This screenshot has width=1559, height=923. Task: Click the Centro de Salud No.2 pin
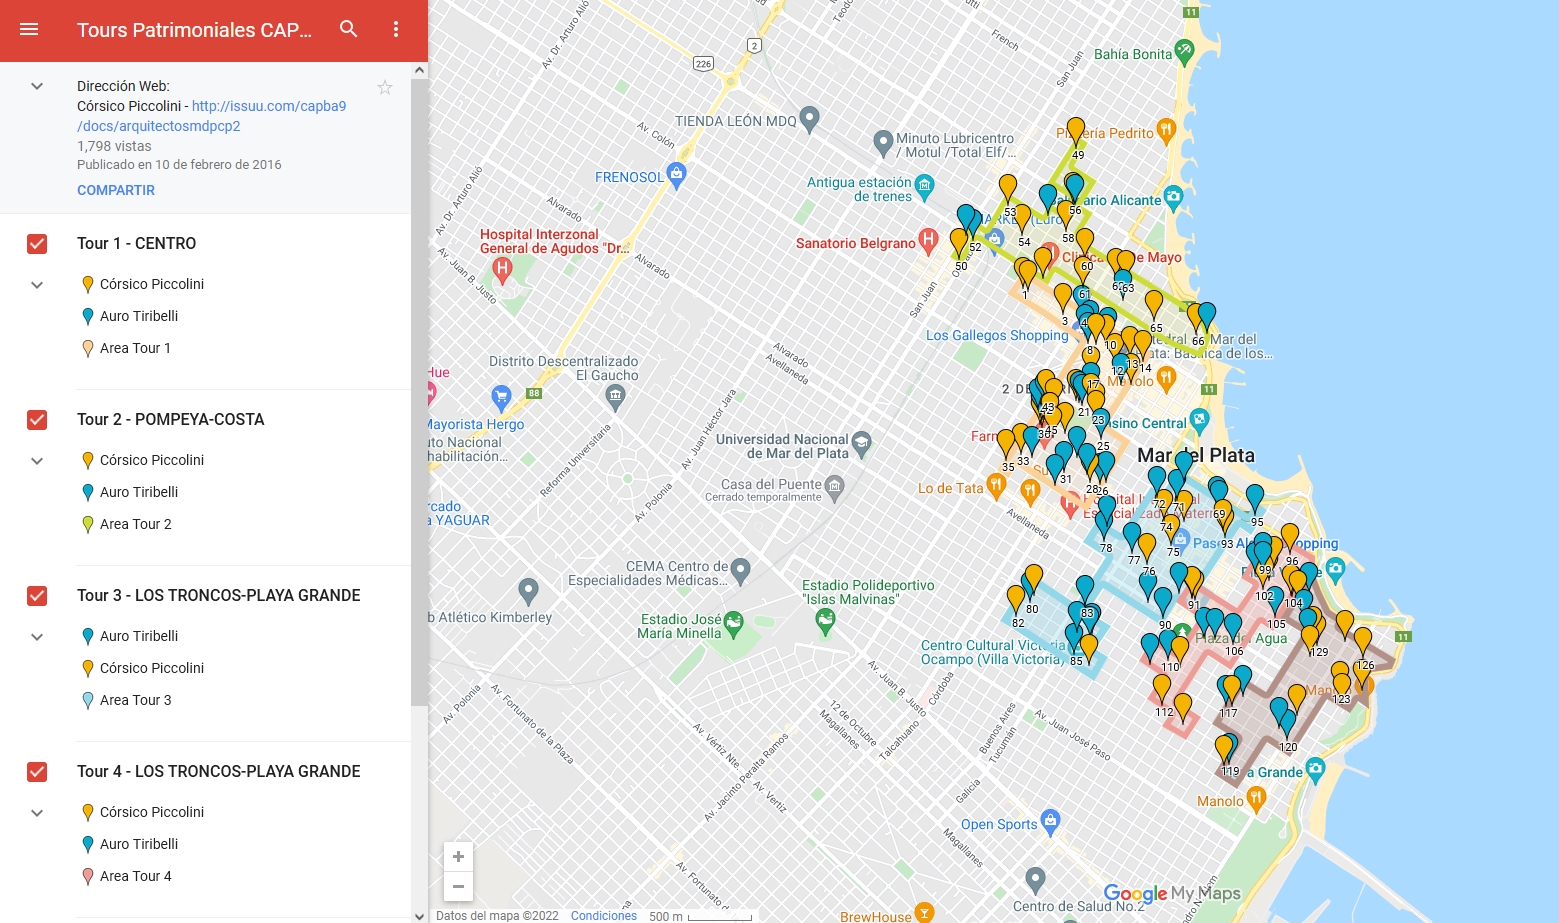click(1035, 879)
